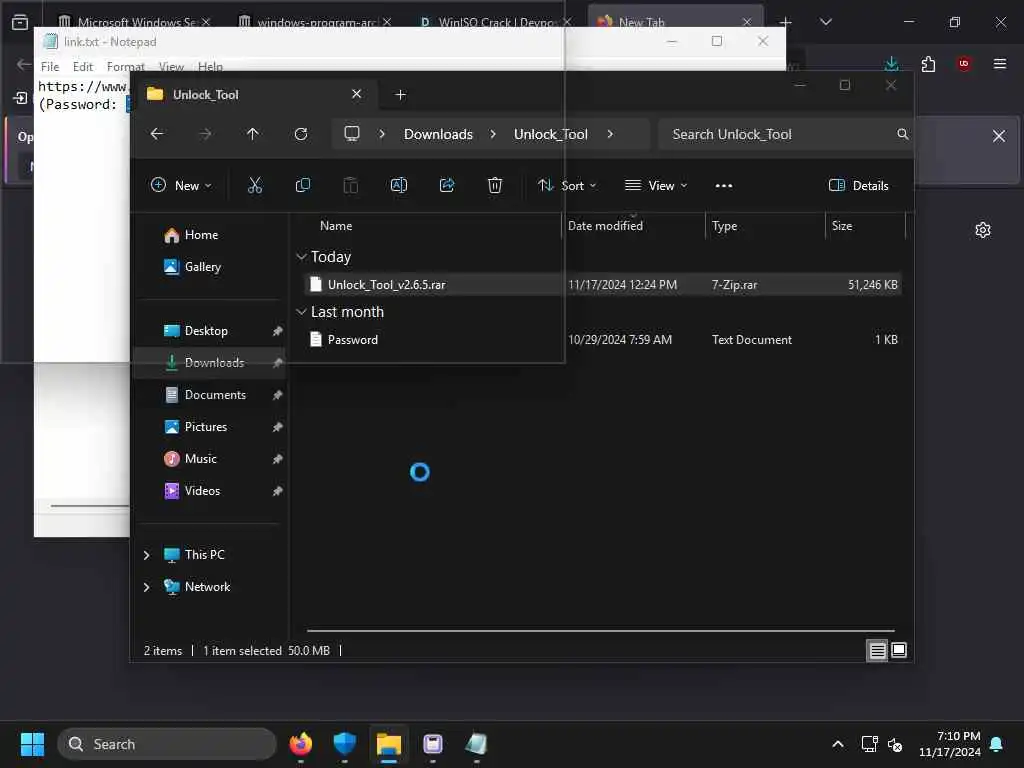The image size is (1024, 768).
Task: Open the See more three-dots menu
Action: pyautogui.click(x=724, y=186)
